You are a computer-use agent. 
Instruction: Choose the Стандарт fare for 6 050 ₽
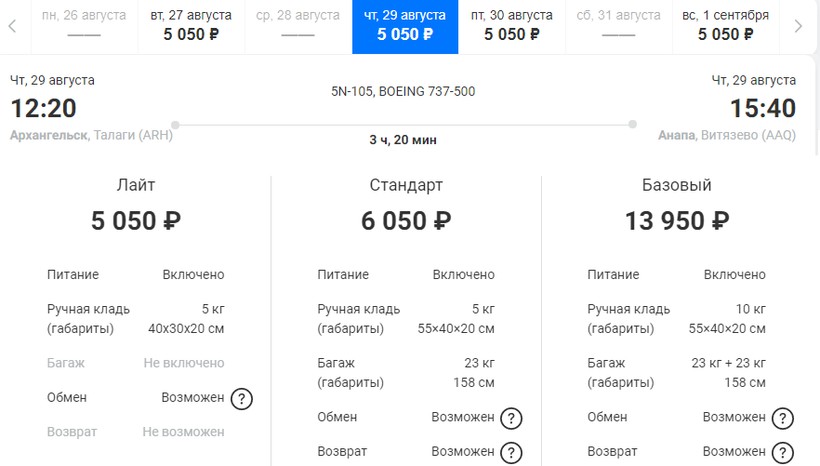(x=406, y=221)
